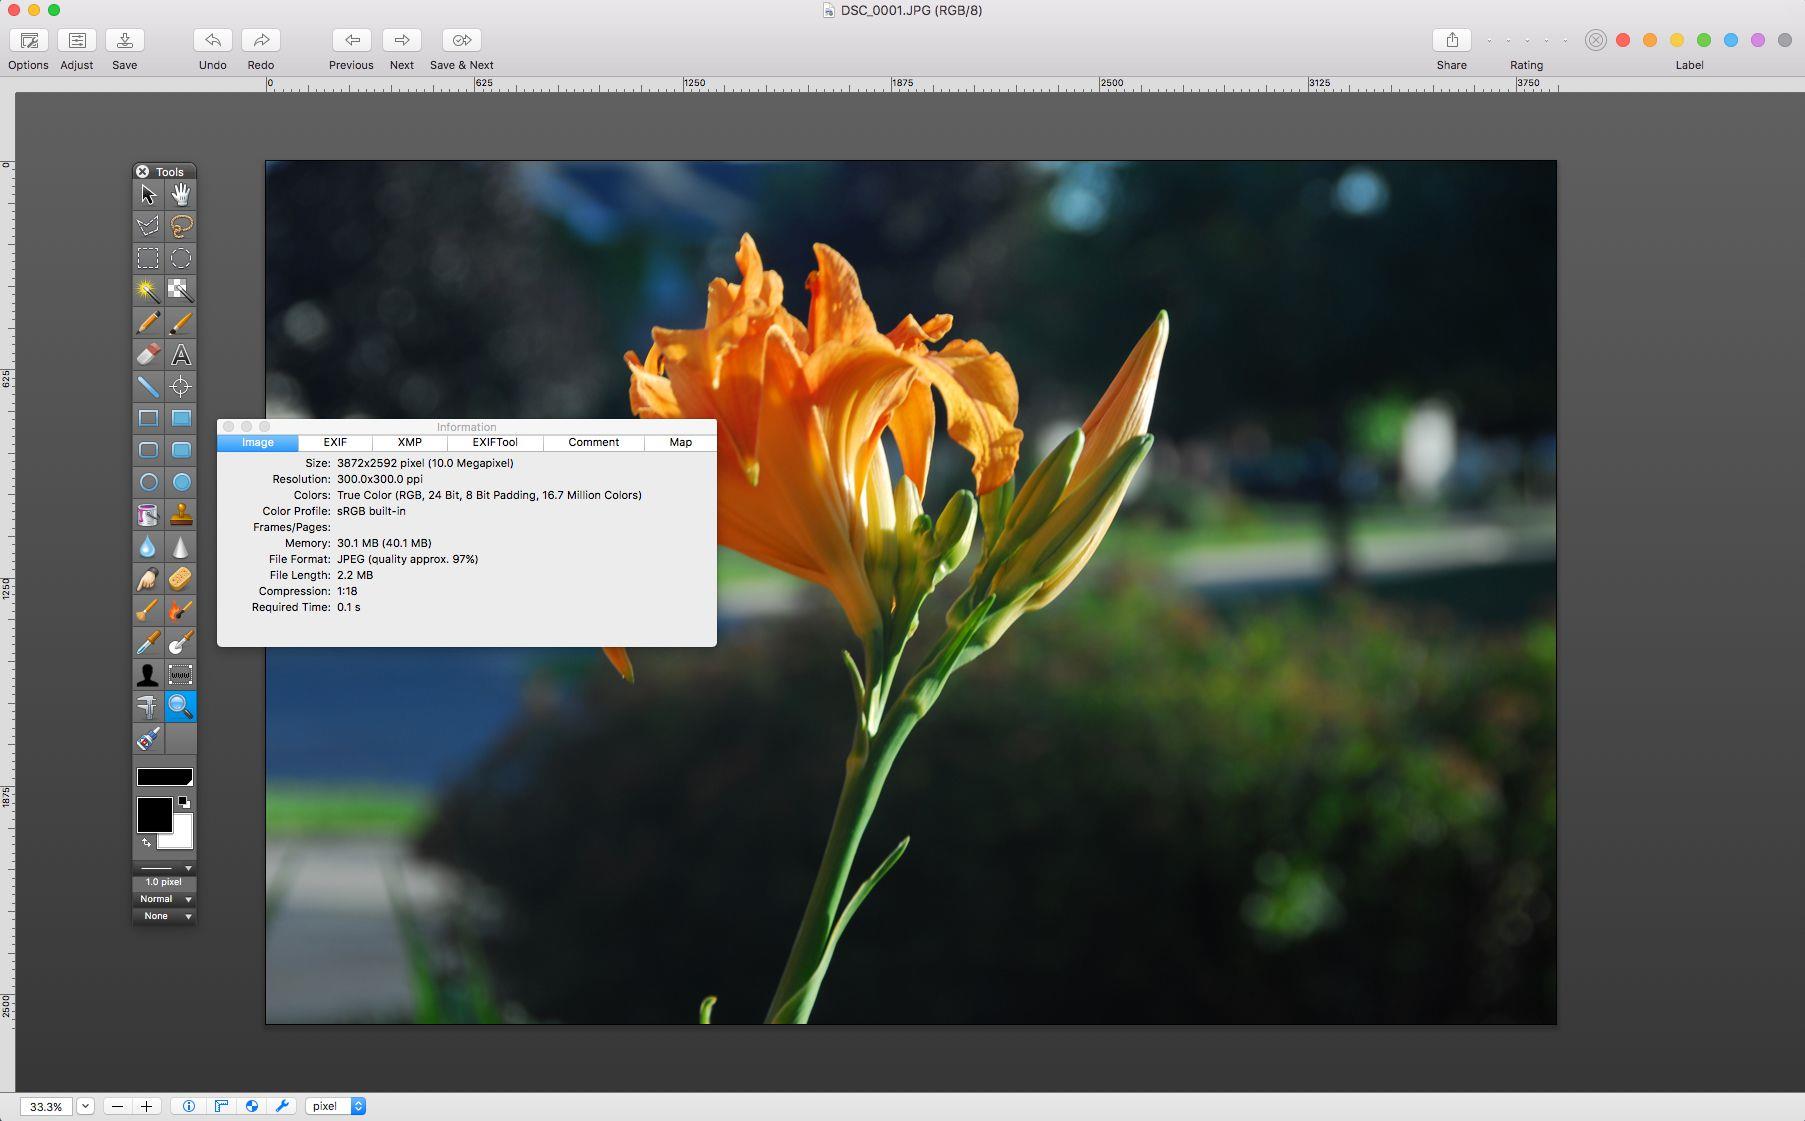Open the zoom percentage dropdown
Viewport: 1805px width, 1121px height.
point(85,1106)
